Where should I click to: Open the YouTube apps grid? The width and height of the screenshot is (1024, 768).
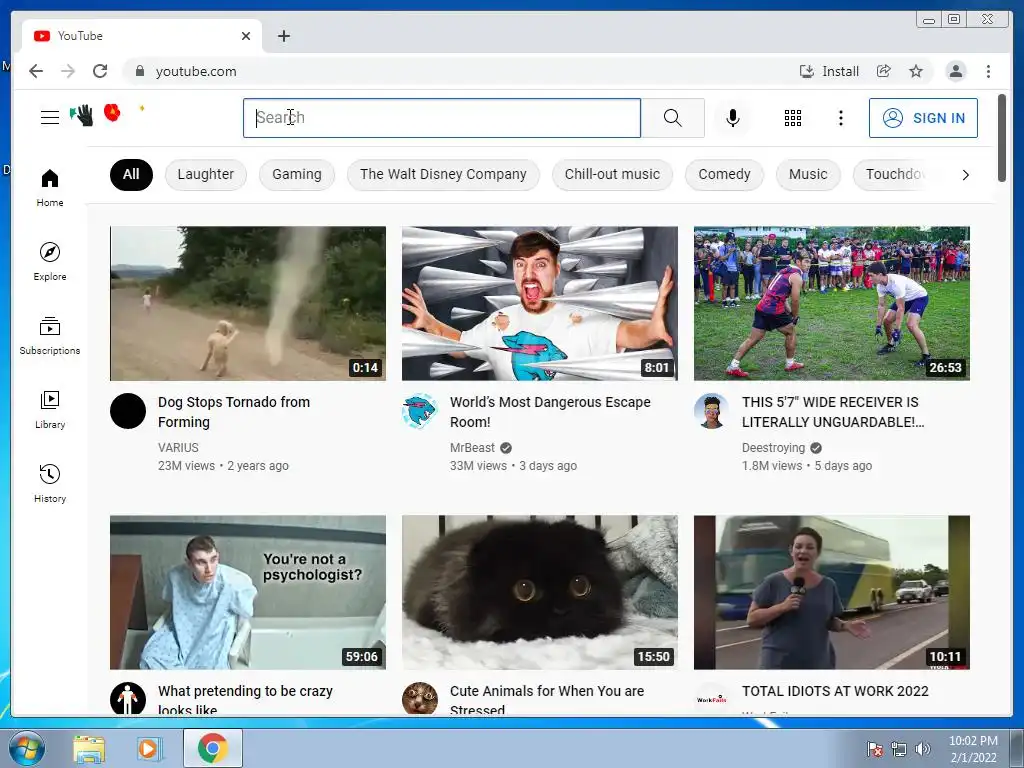click(793, 118)
